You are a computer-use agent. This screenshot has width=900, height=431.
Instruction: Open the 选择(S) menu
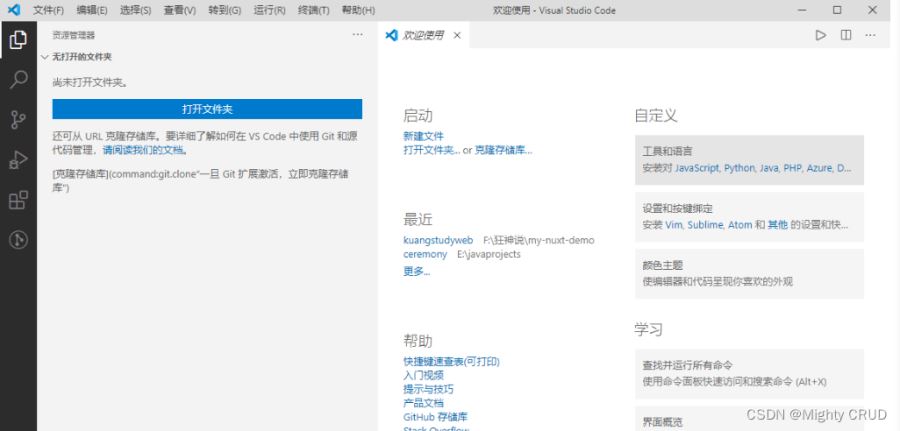[x=135, y=10]
